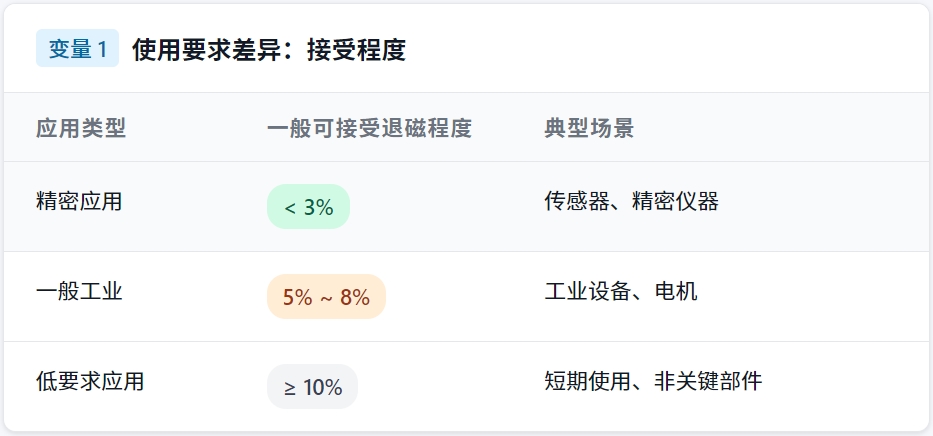Viewport: 933px width, 436px height.
Task: Click the 一般工业 row label
Action: pyautogui.click(x=79, y=291)
